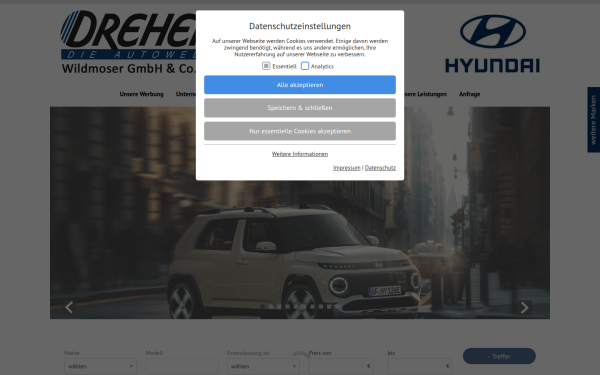Screen dimensions: 600x375
Task: Open the Erstzulassung ab dropdown
Action: point(263,366)
